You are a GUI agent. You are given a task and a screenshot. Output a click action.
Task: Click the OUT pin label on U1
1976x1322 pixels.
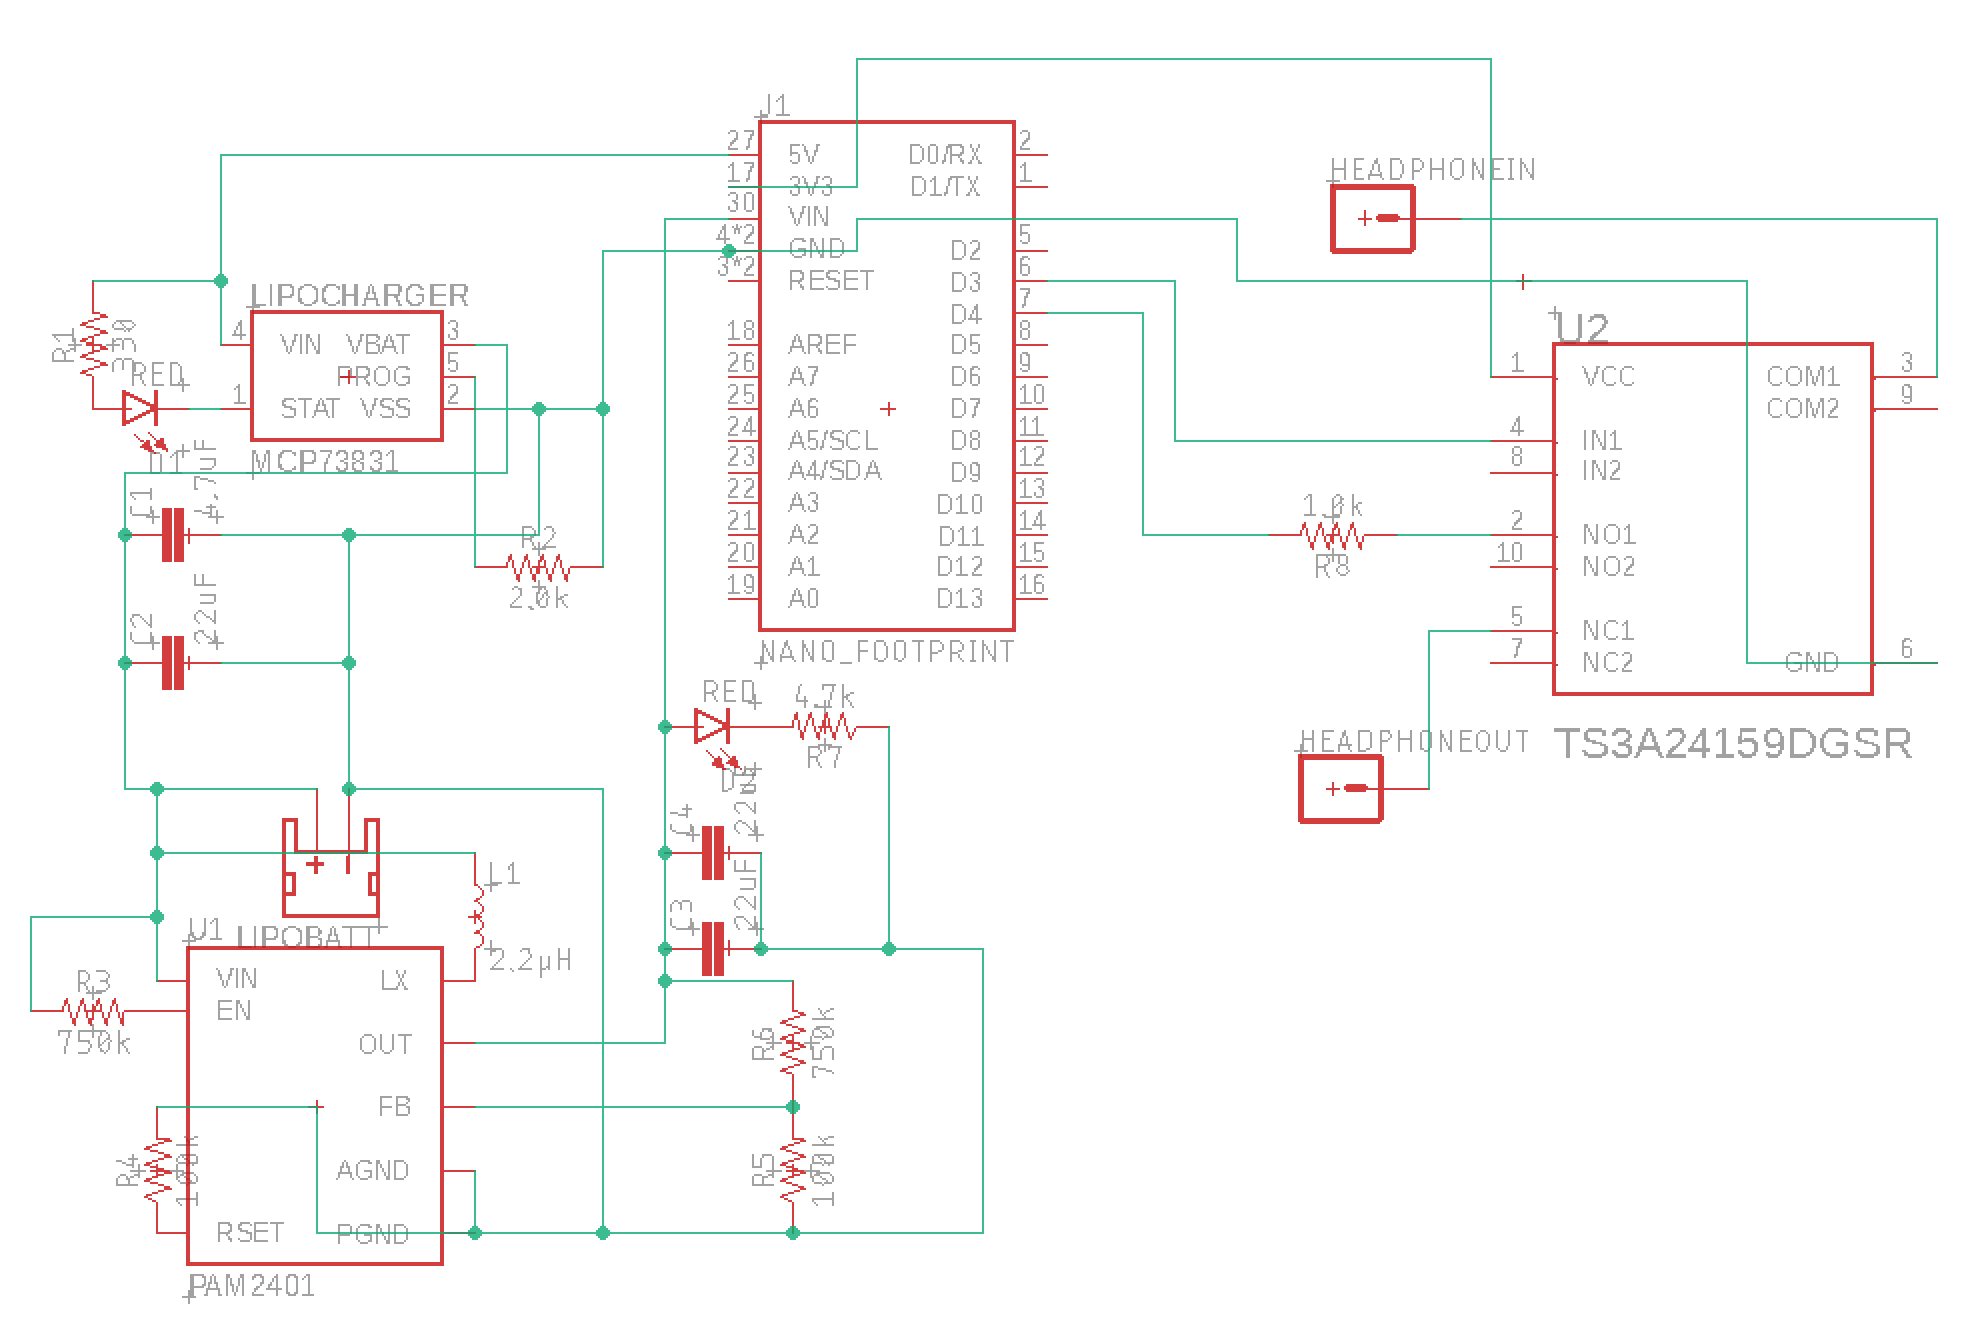[385, 1044]
